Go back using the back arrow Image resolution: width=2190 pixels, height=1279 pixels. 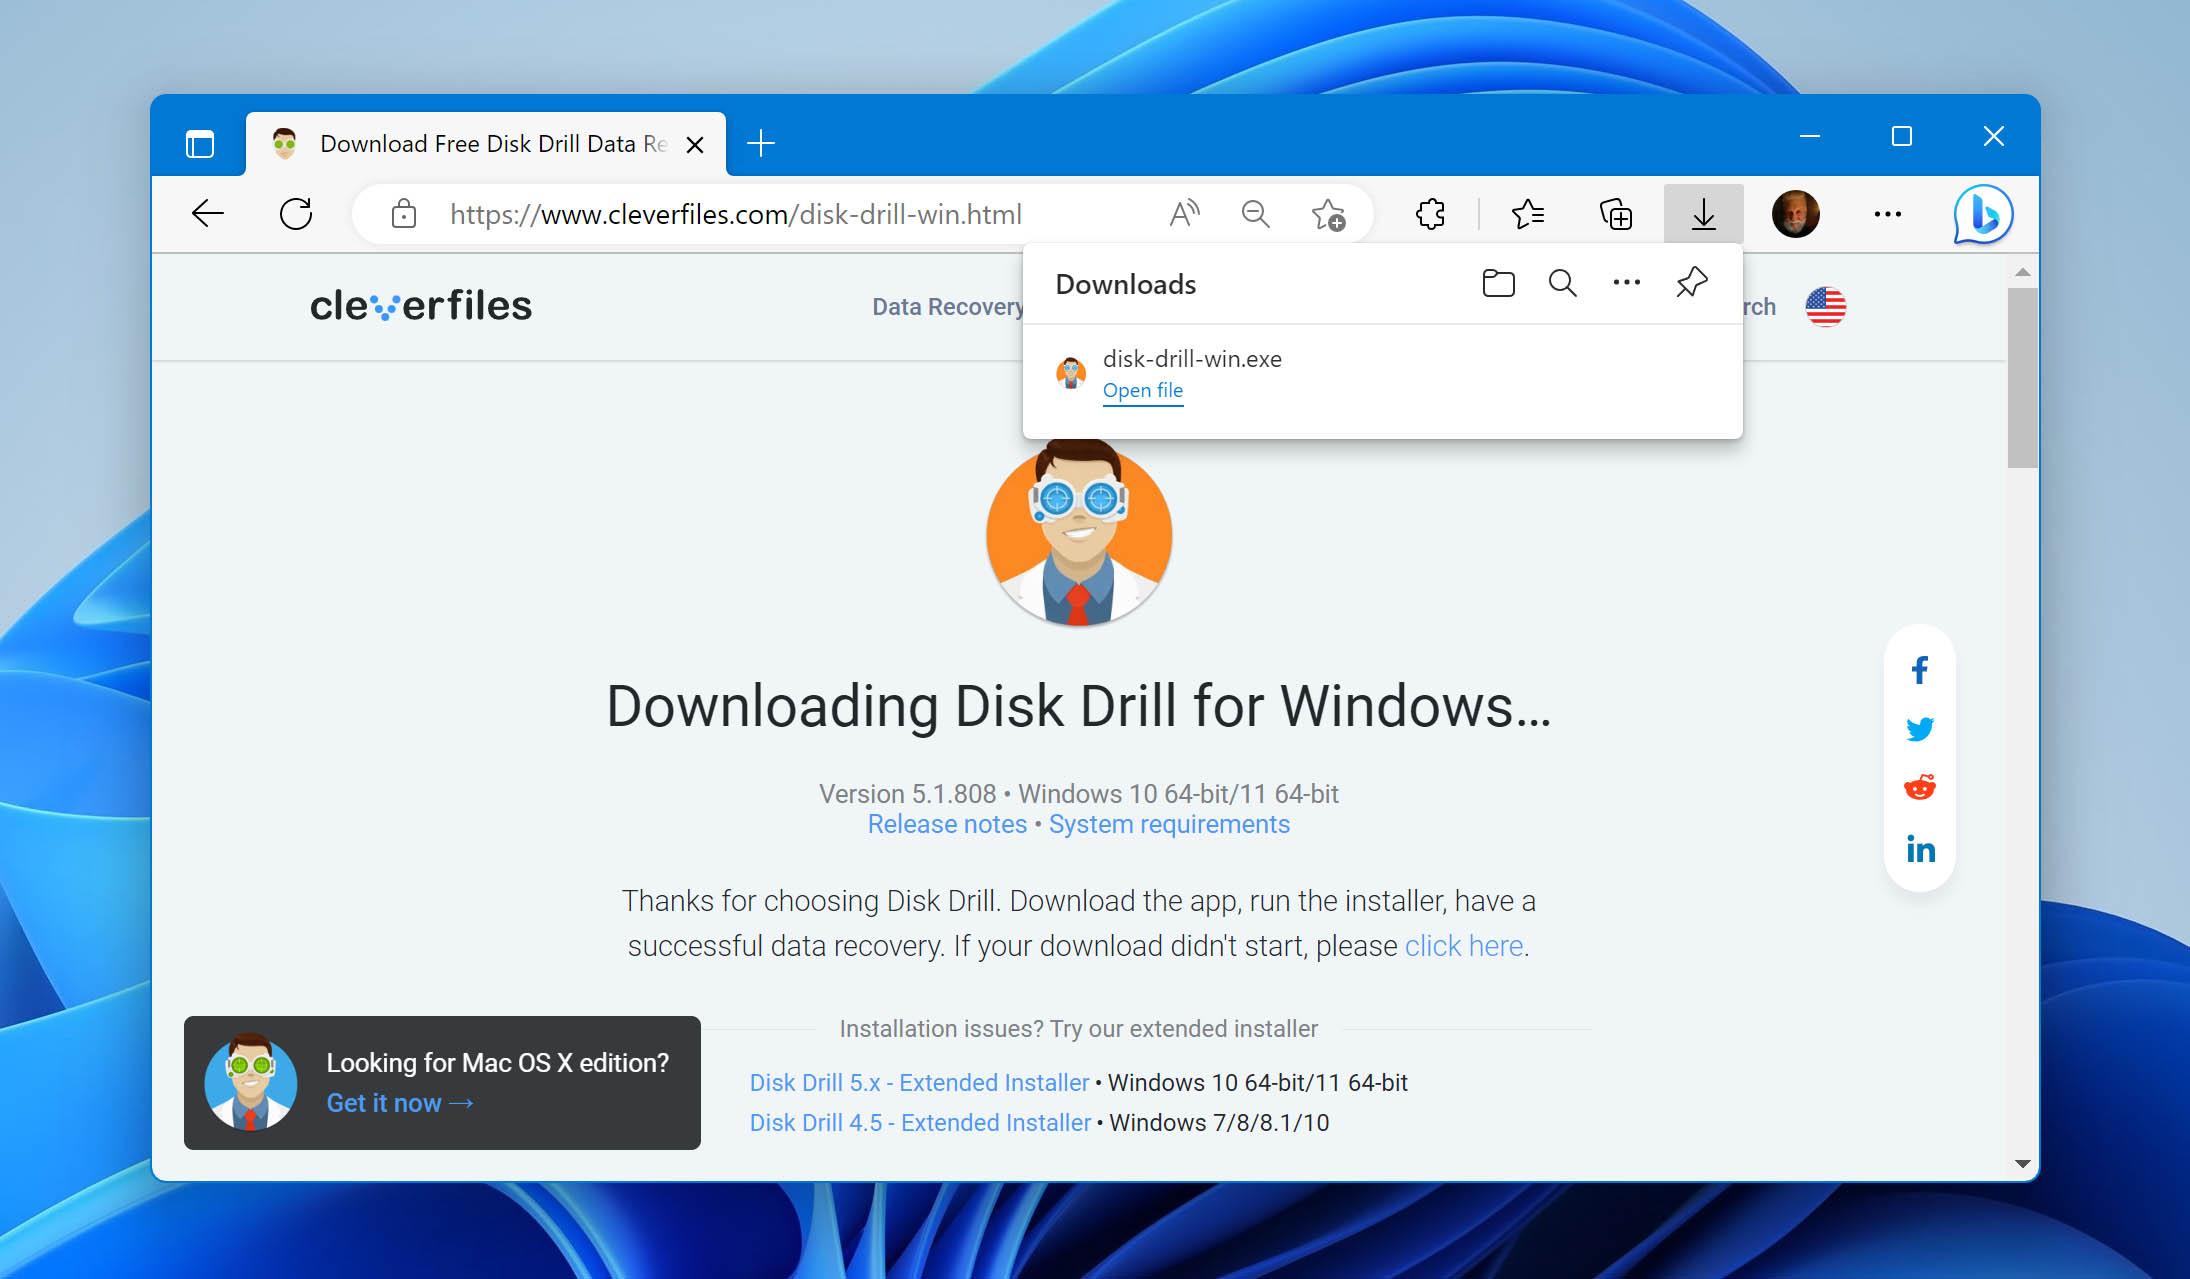[x=208, y=214]
